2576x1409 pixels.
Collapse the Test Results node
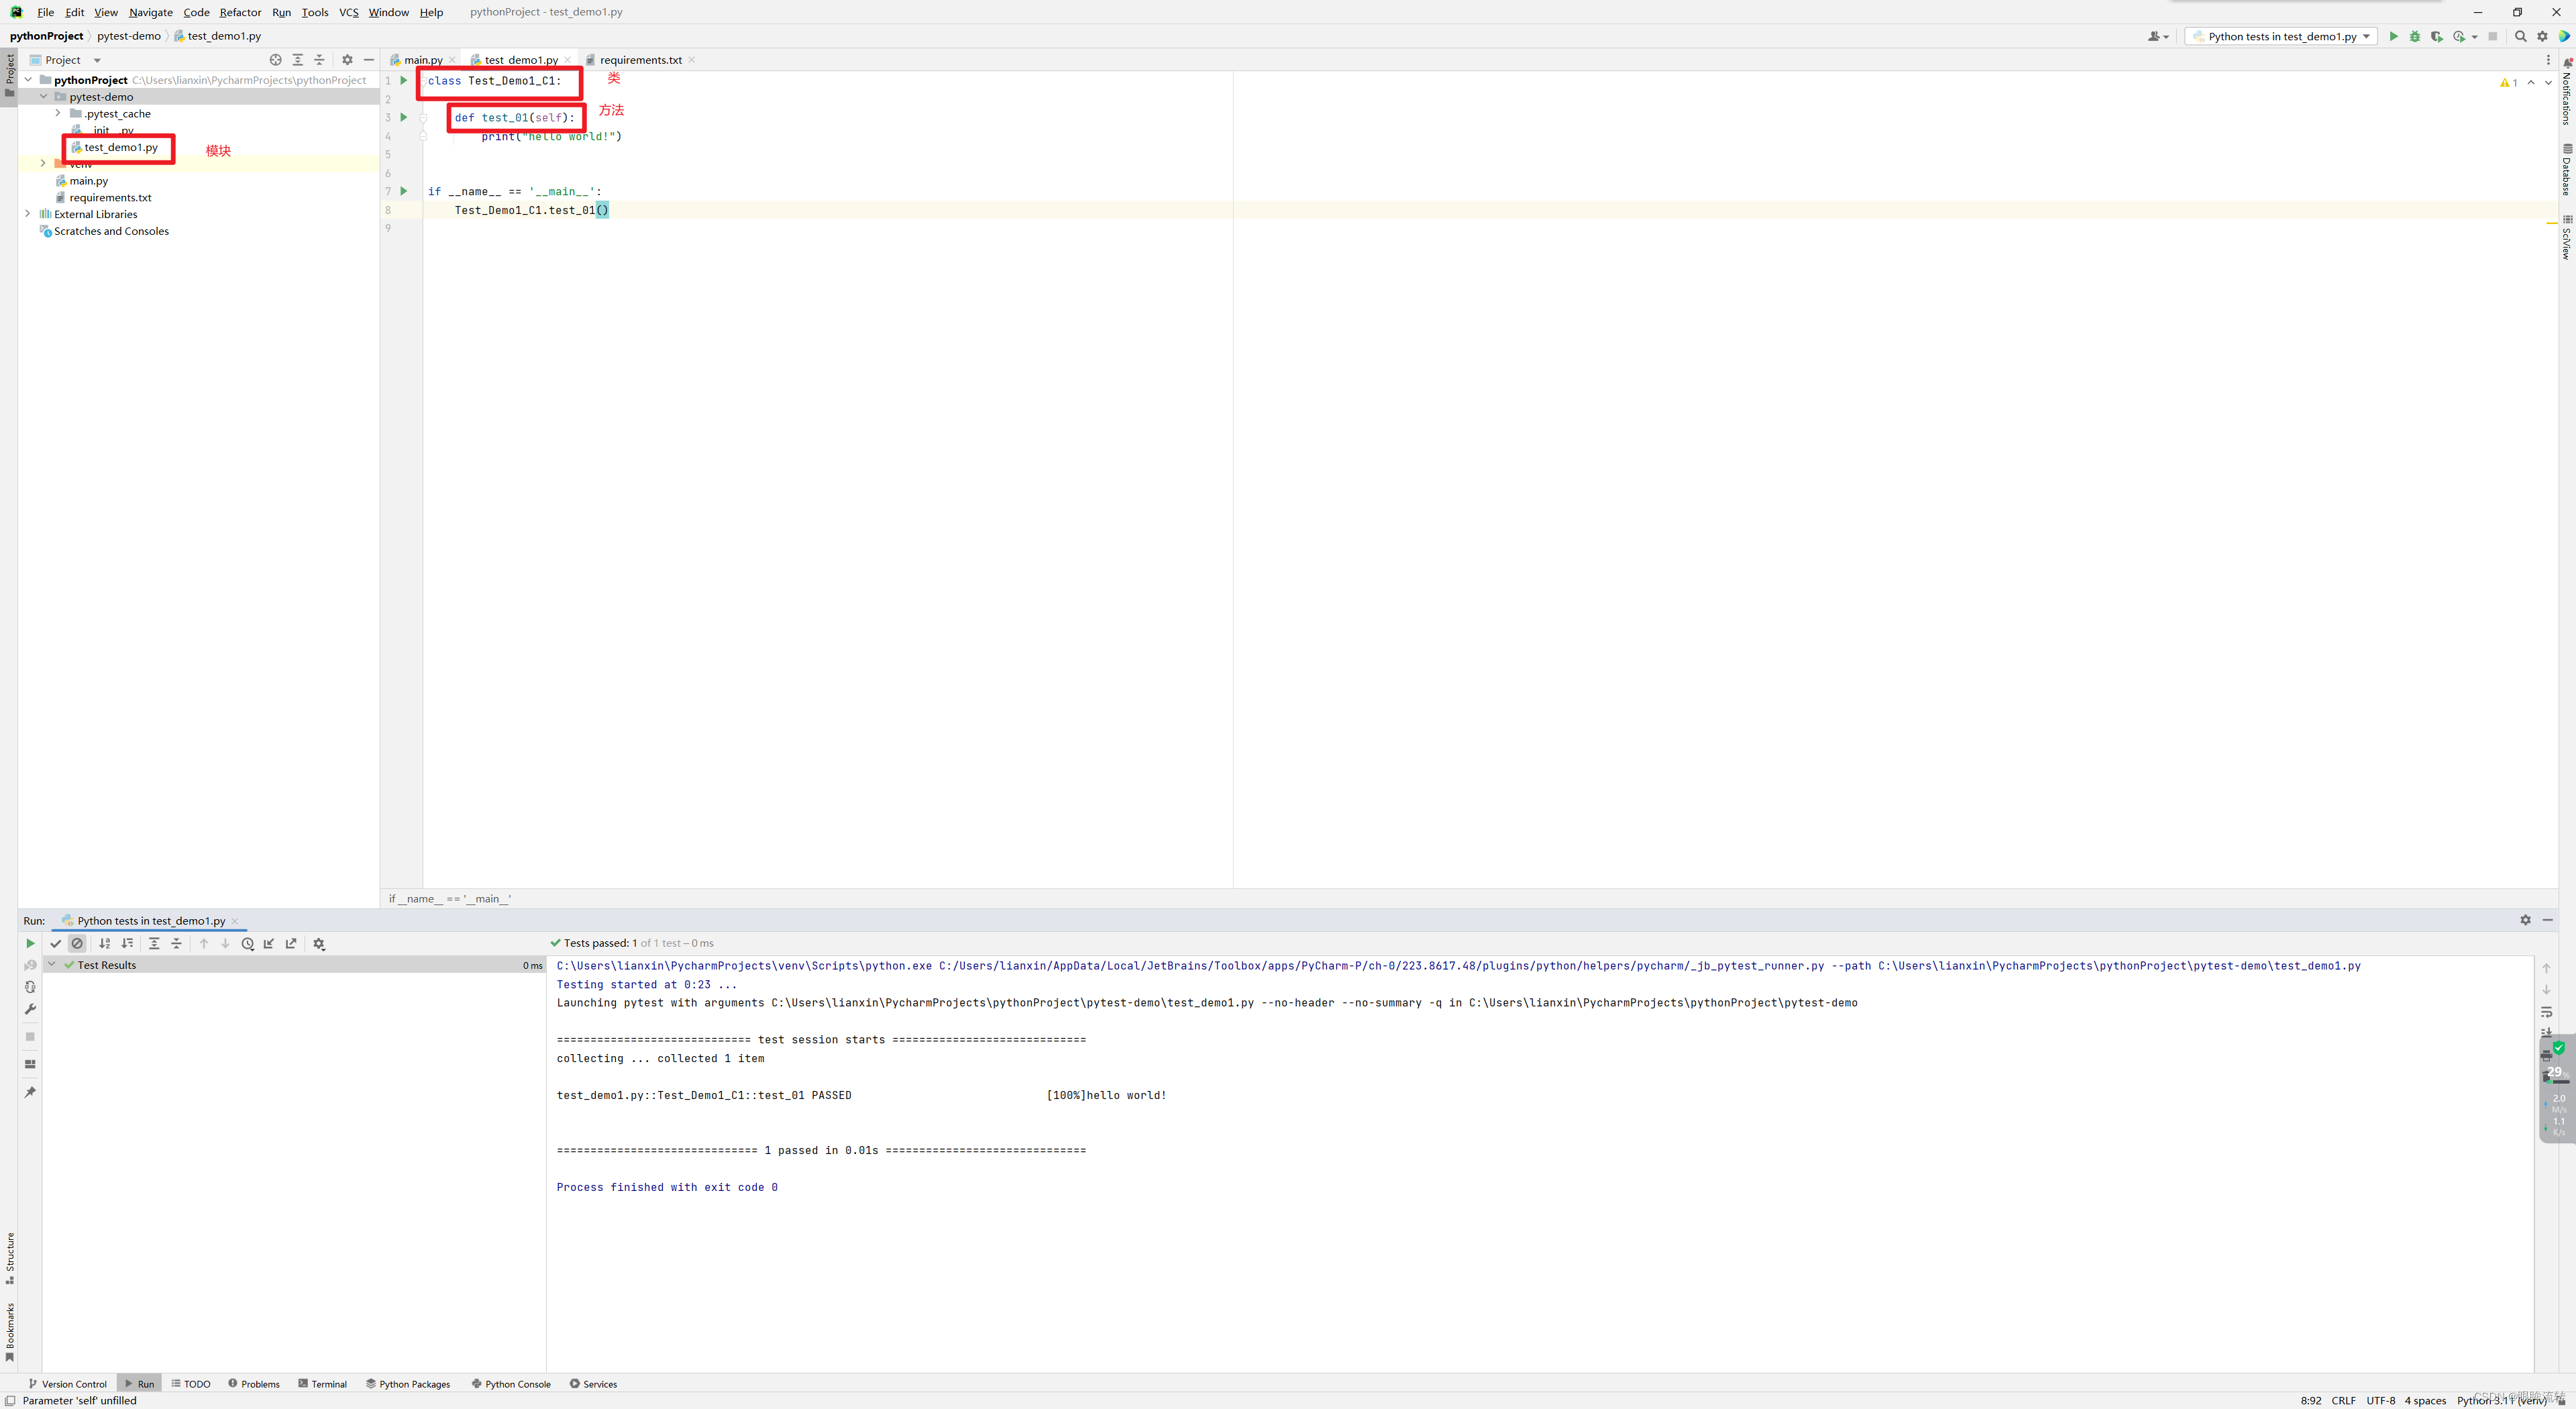point(52,965)
